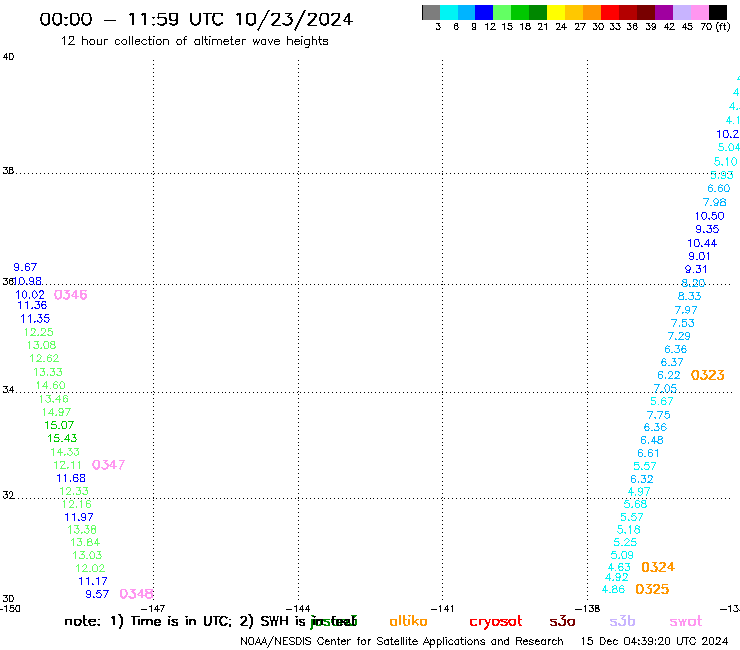Click the wave height value 15.07
The height and width of the screenshot is (650, 740).
[x=59, y=425]
